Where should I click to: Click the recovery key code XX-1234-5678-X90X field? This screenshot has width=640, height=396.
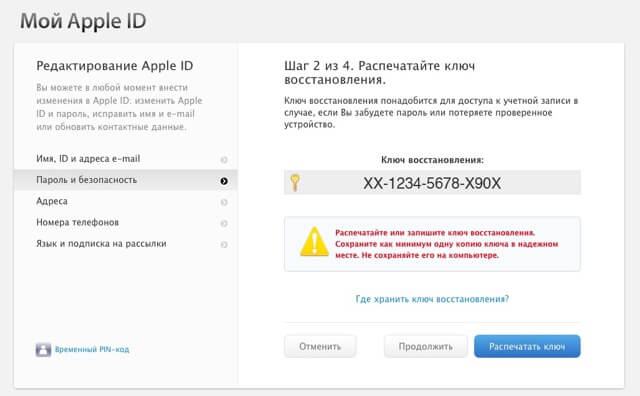[x=432, y=183]
